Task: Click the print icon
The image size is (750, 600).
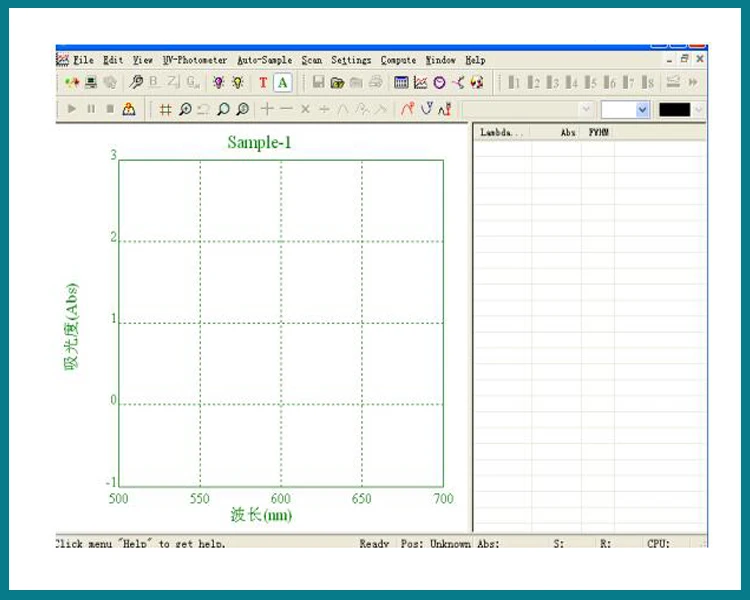Action: 375,82
